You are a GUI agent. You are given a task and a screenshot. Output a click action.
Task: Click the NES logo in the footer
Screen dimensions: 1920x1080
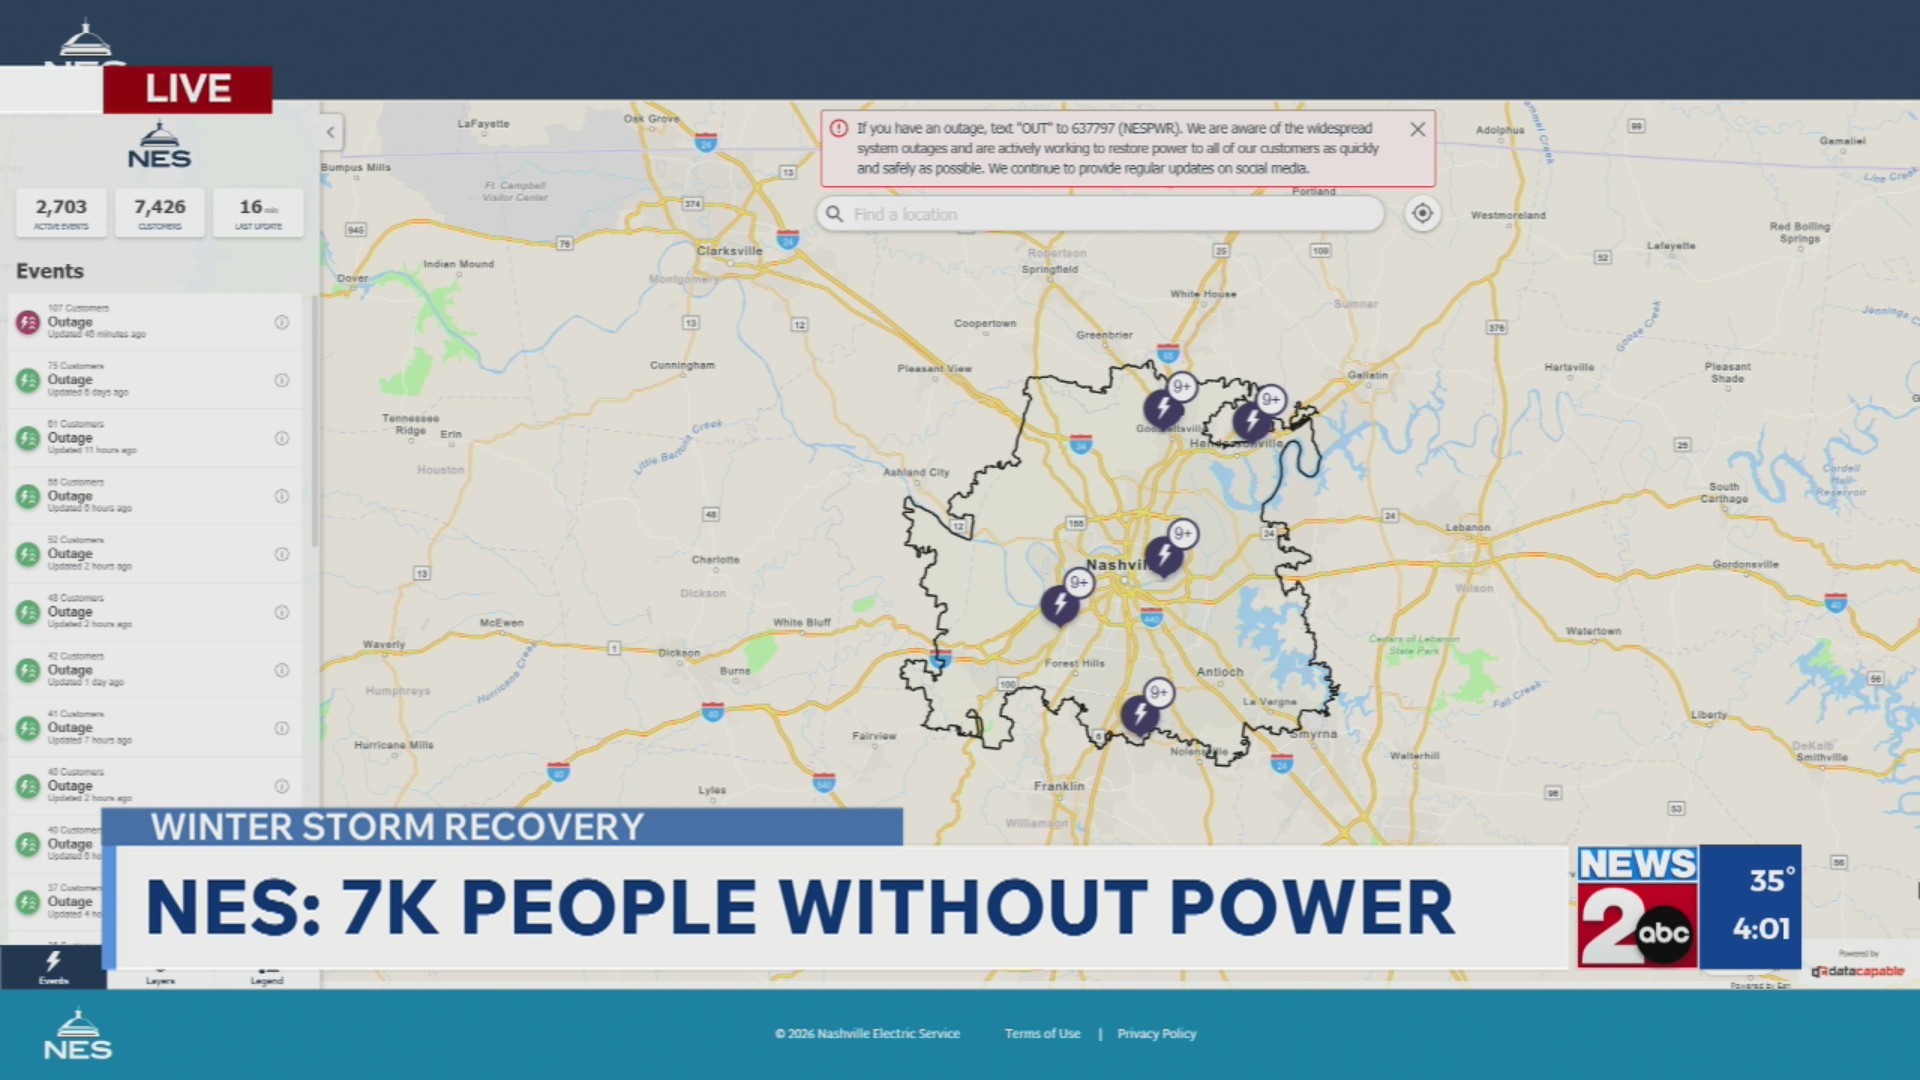pyautogui.click(x=78, y=1035)
